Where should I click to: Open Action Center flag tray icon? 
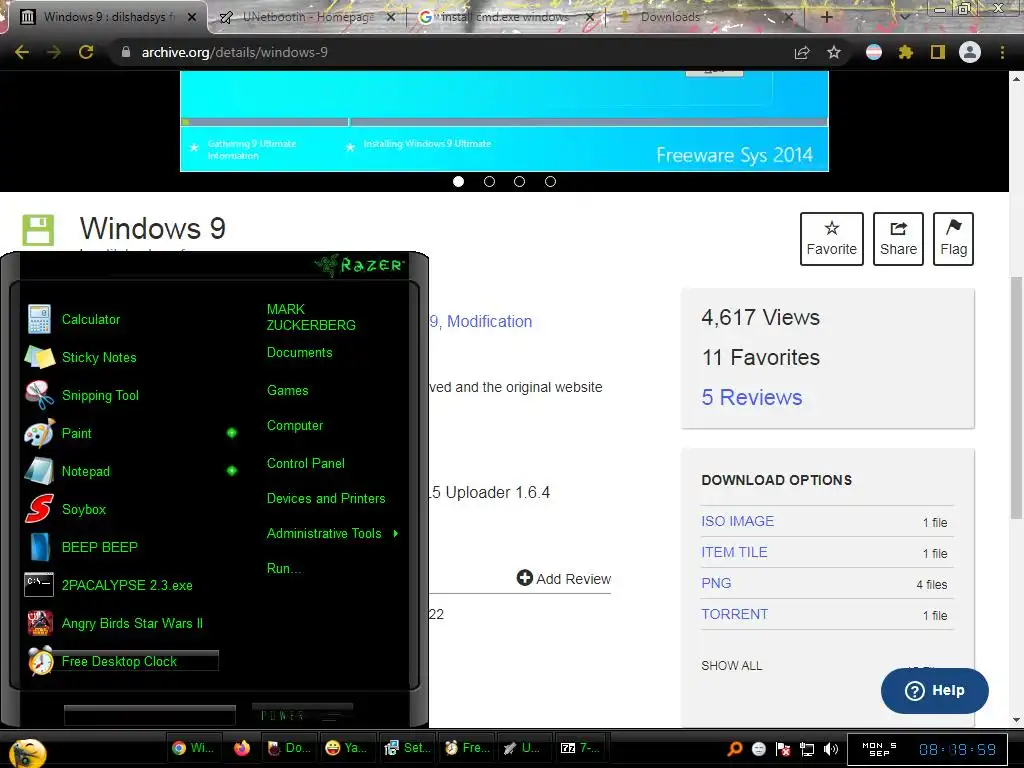(782, 748)
